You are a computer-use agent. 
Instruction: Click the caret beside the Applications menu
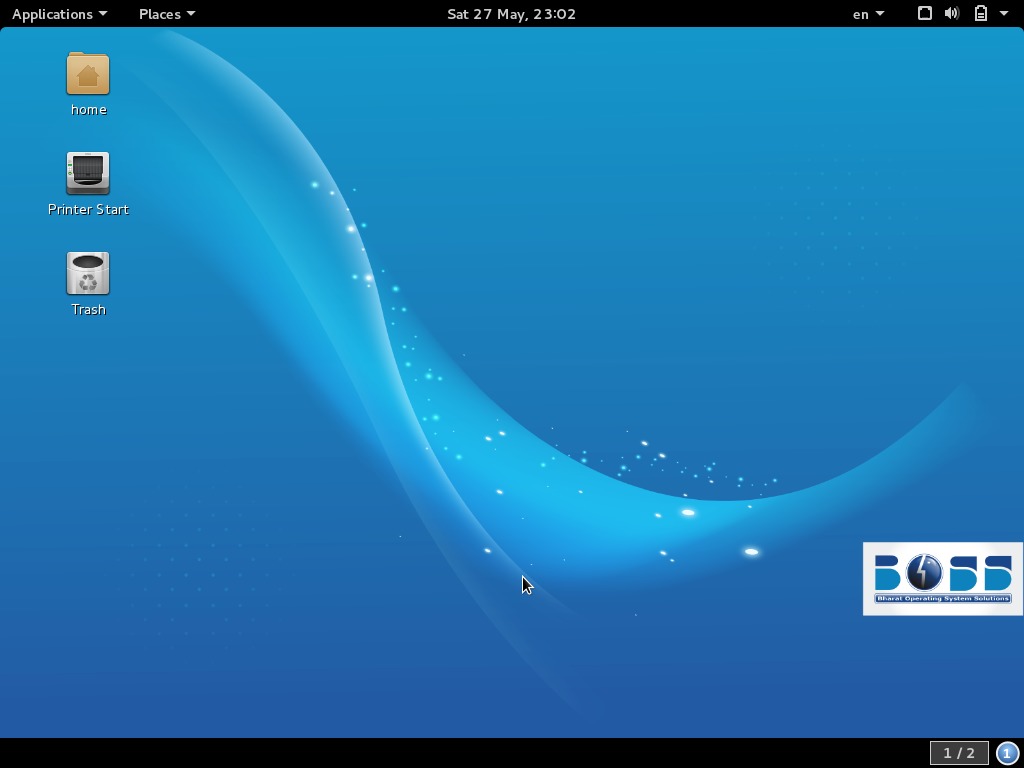coord(100,13)
